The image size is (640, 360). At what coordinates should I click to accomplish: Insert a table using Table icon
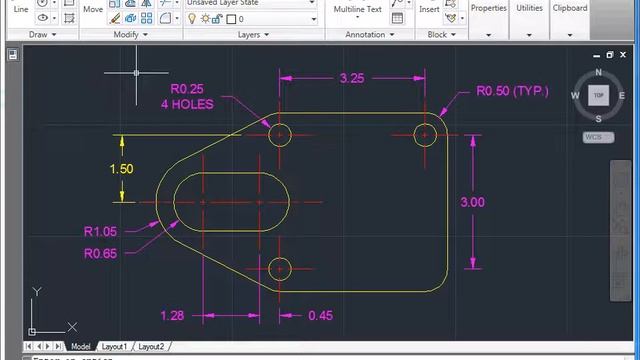coord(397,18)
